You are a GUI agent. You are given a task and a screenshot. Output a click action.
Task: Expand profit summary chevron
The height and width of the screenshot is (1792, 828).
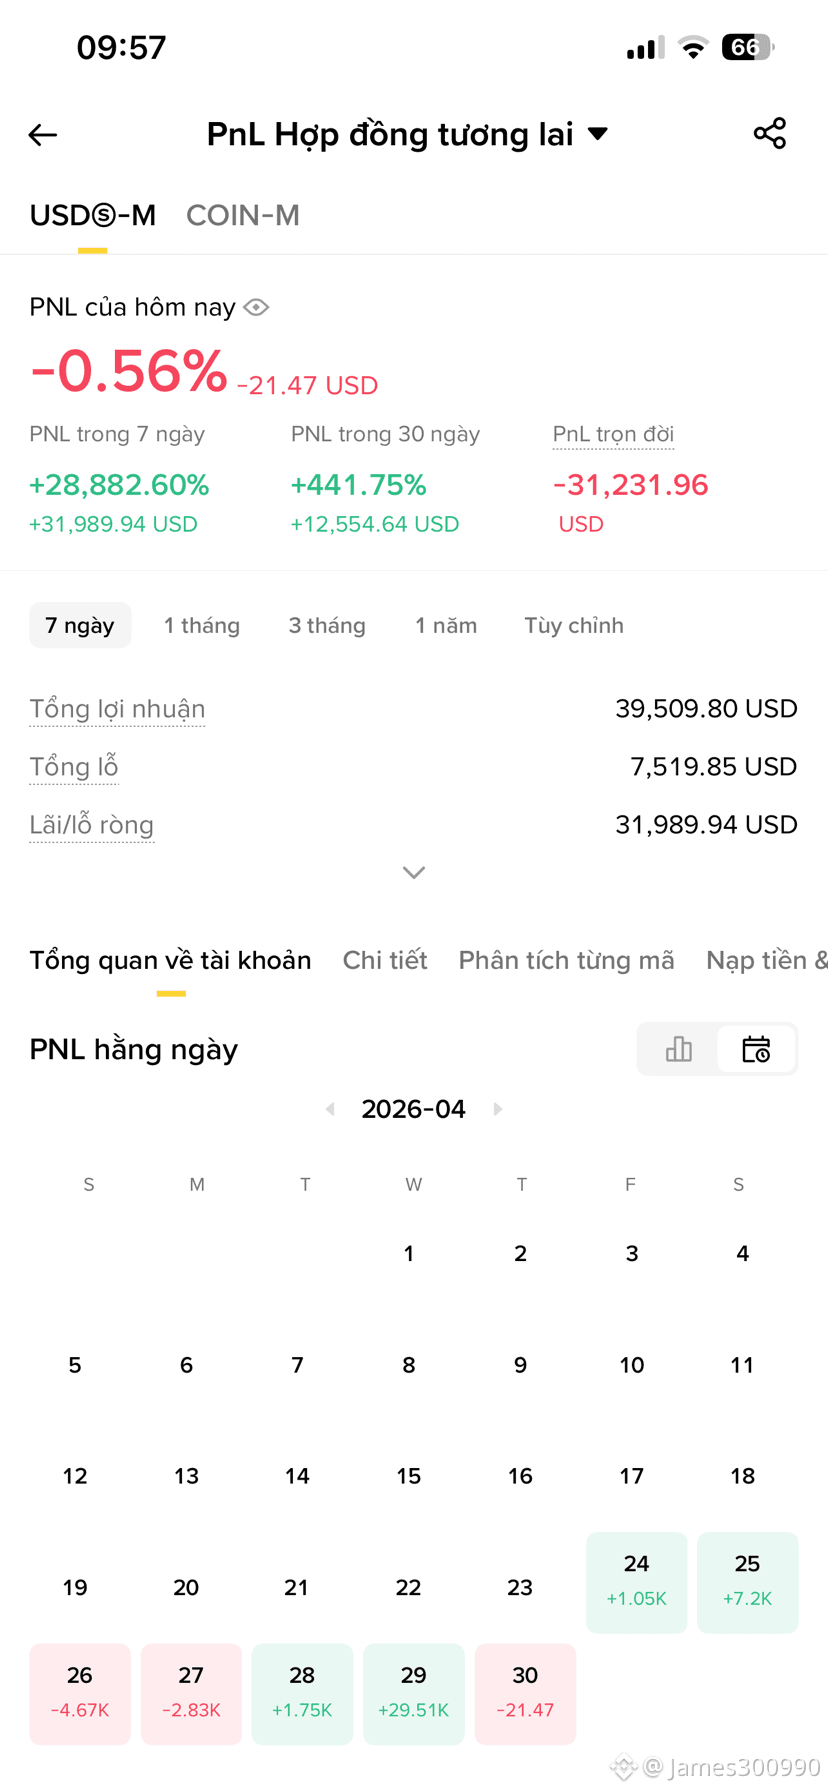[x=414, y=873]
